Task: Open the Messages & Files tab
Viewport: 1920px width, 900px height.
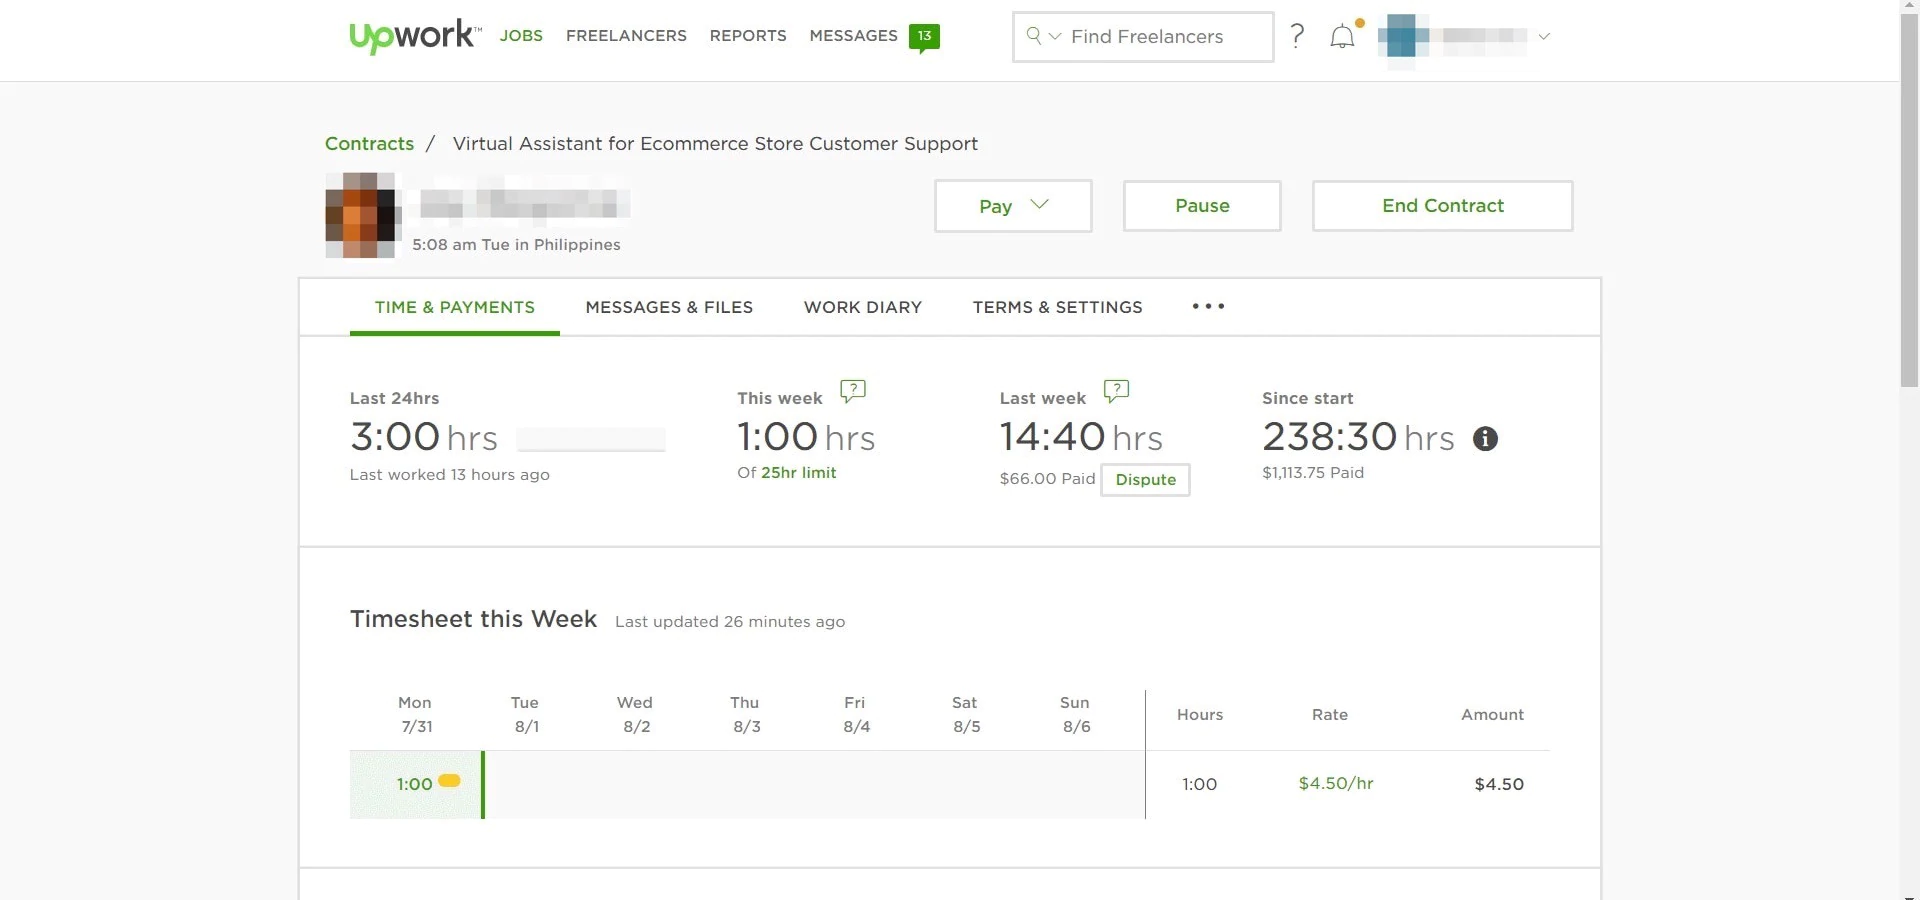Action: [669, 307]
